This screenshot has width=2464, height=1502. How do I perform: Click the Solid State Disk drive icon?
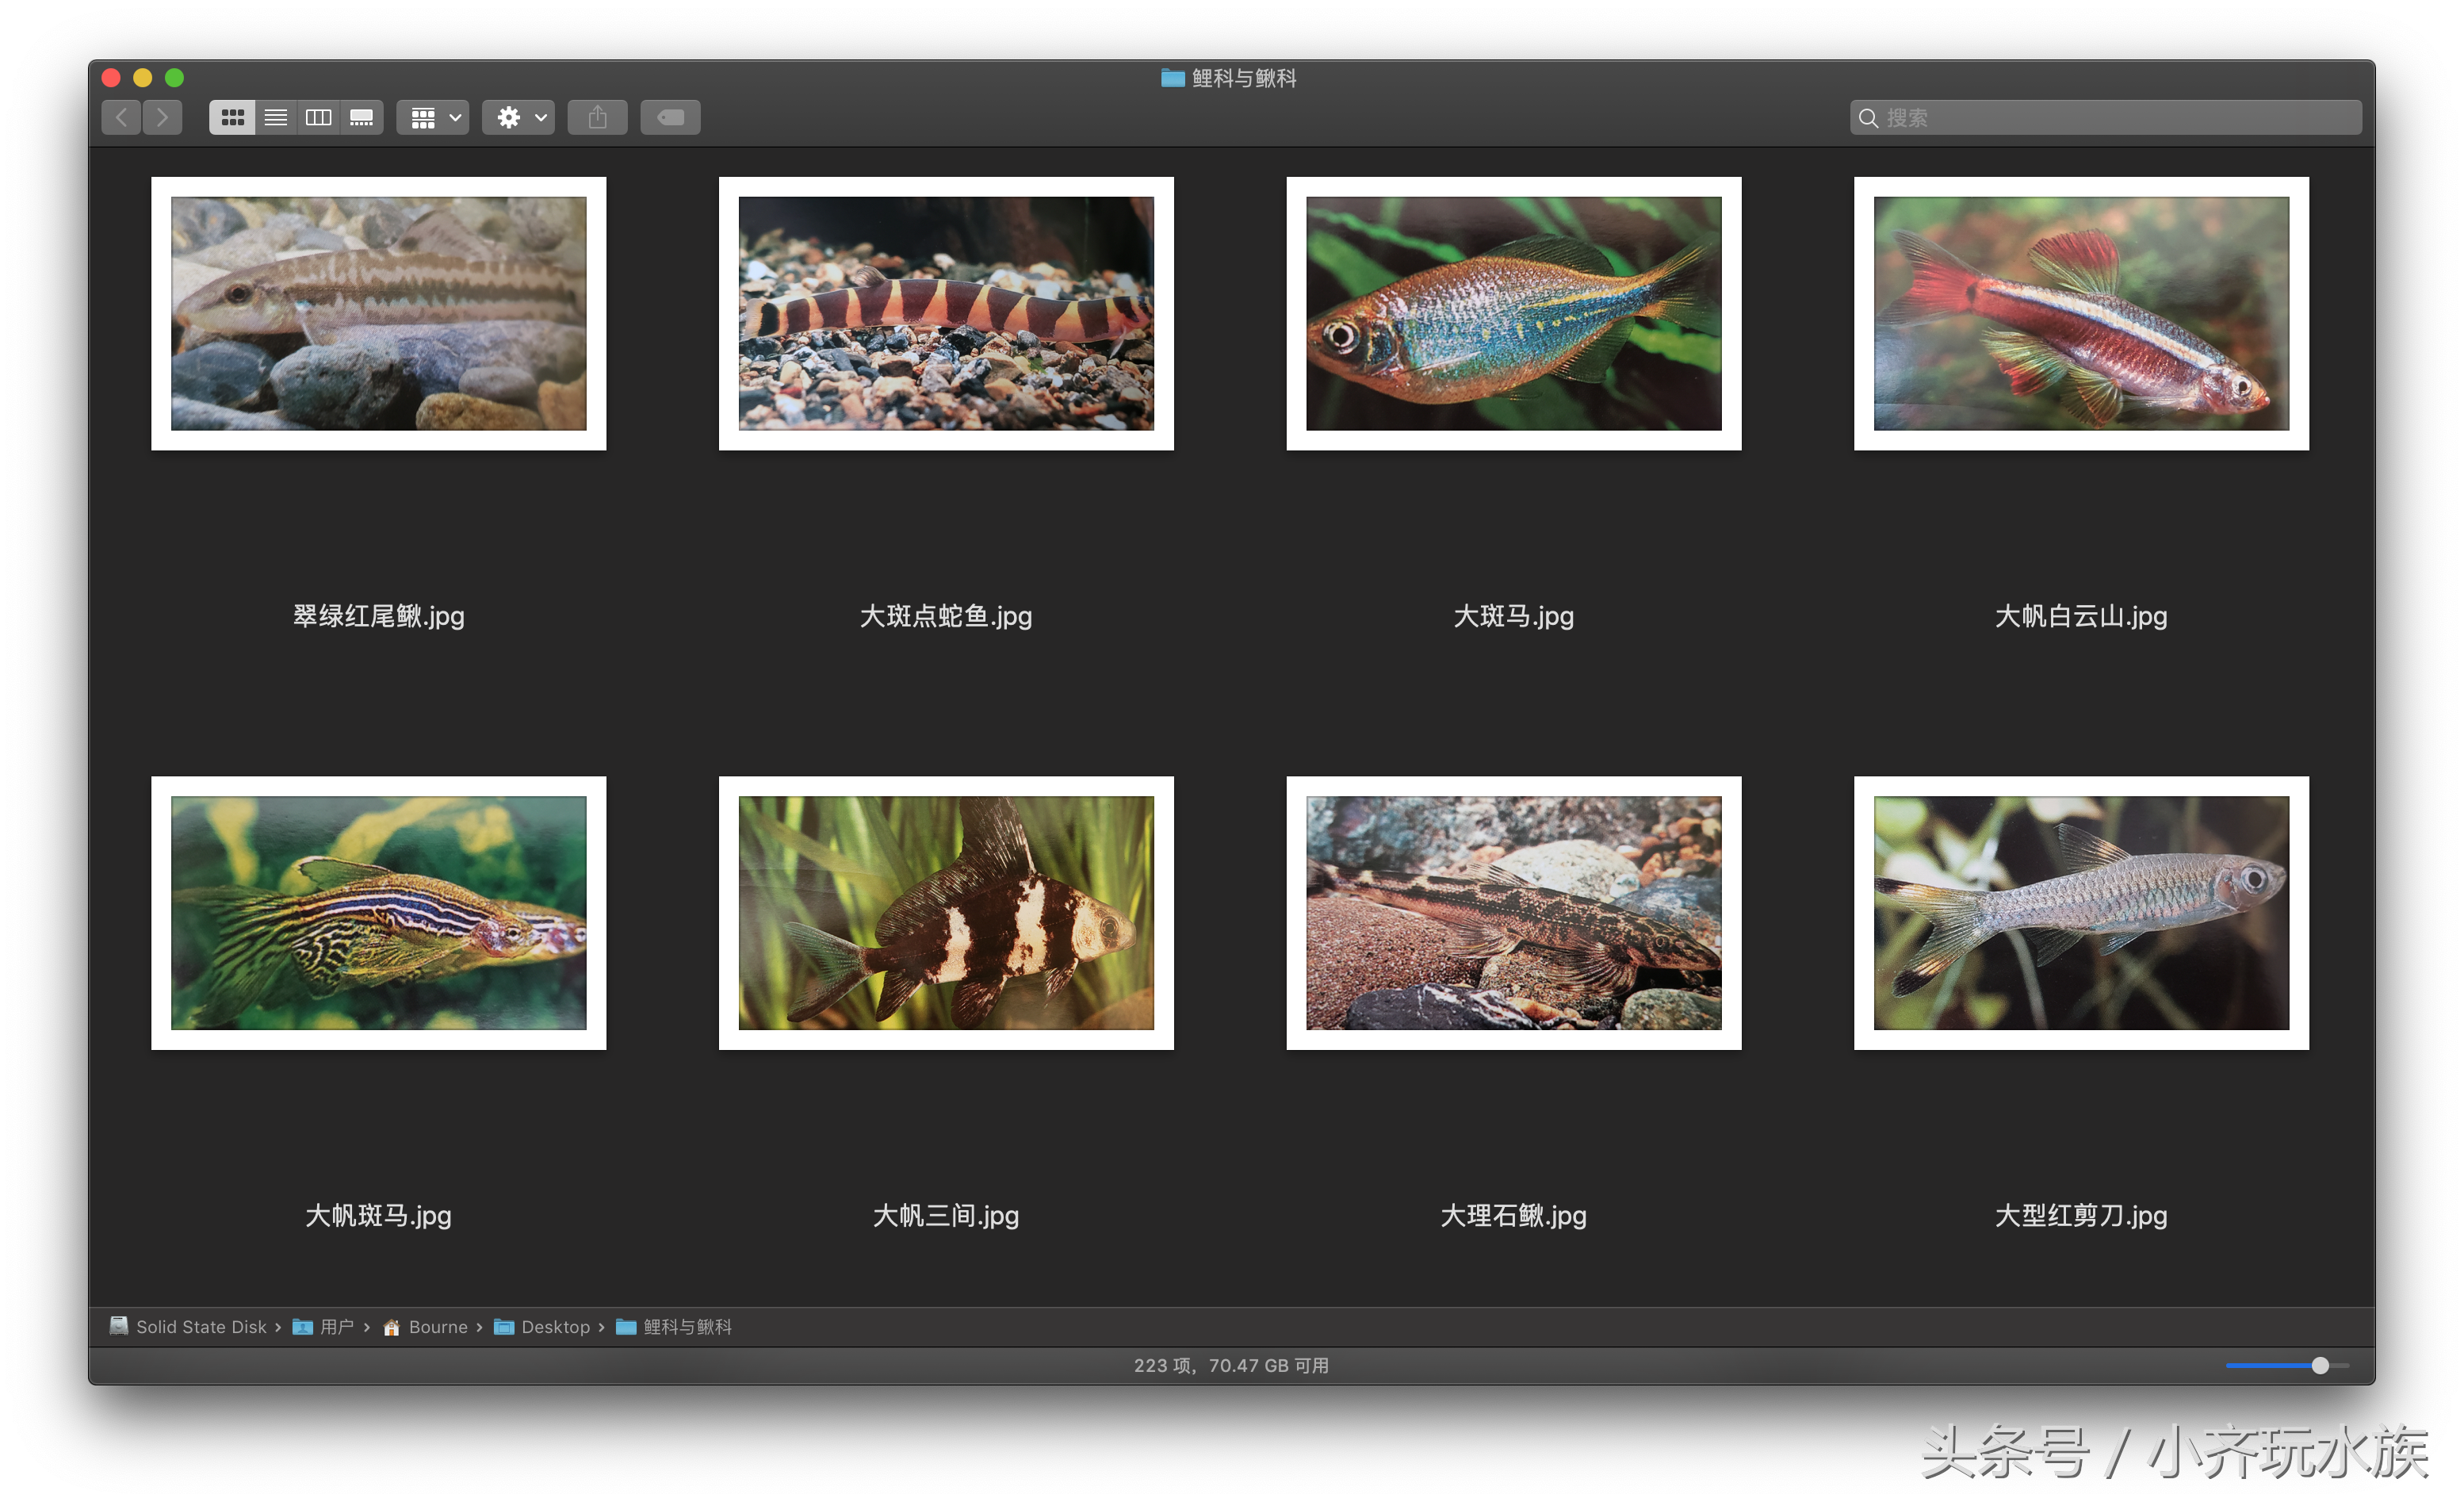click(119, 1326)
